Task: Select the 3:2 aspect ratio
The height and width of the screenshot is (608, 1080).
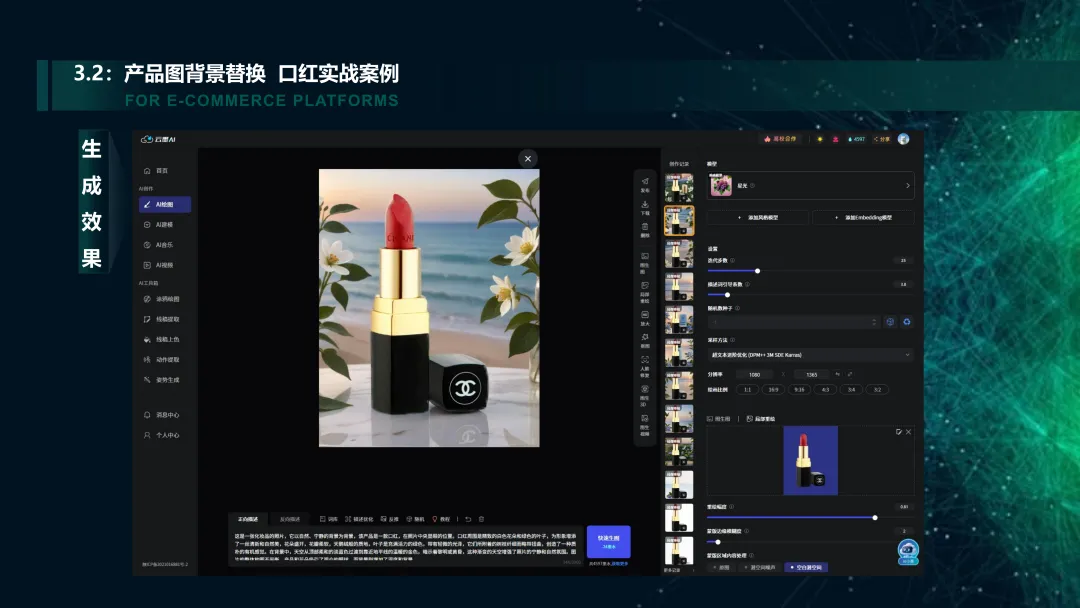Action: [x=878, y=390]
